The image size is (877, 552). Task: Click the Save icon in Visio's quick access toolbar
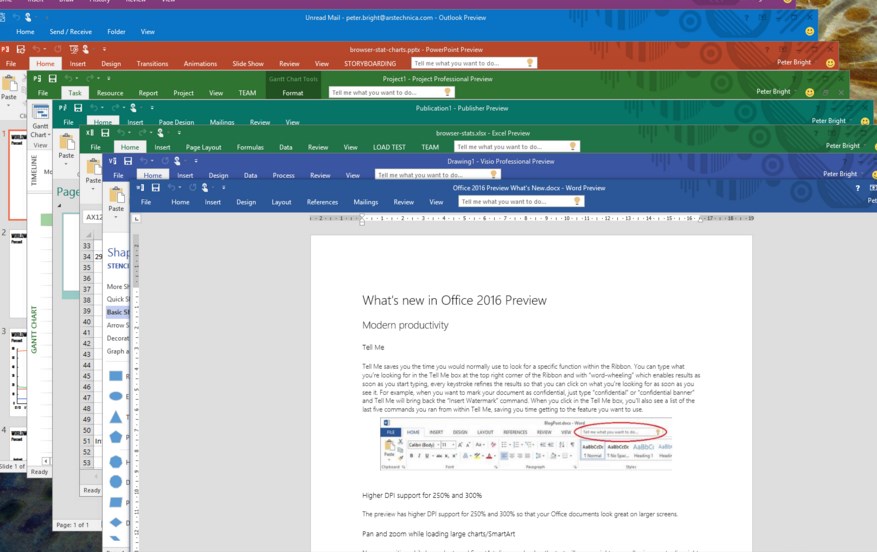coord(128,161)
